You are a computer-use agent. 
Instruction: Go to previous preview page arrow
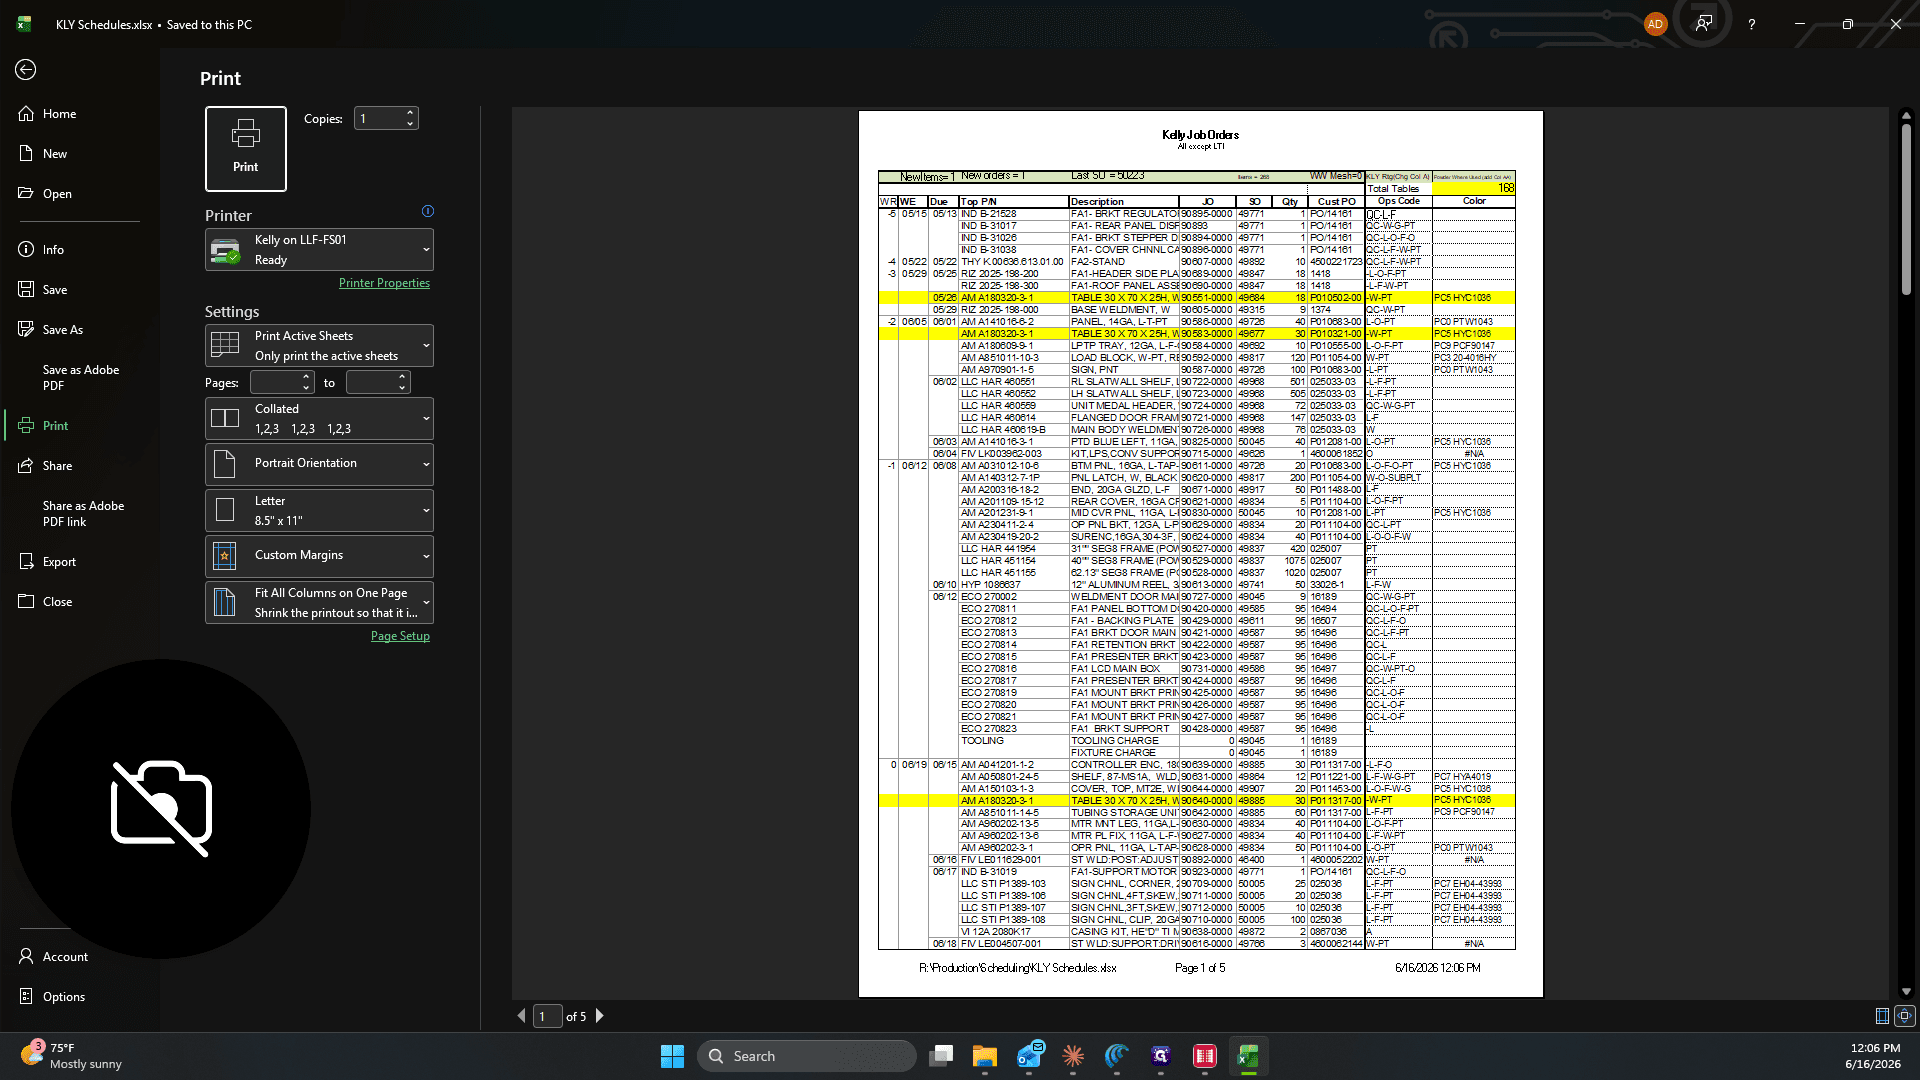click(x=521, y=1016)
